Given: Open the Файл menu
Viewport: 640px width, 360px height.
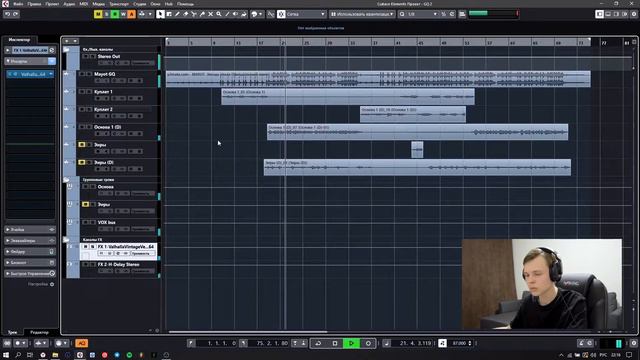Looking at the screenshot, I should [18, 4].
